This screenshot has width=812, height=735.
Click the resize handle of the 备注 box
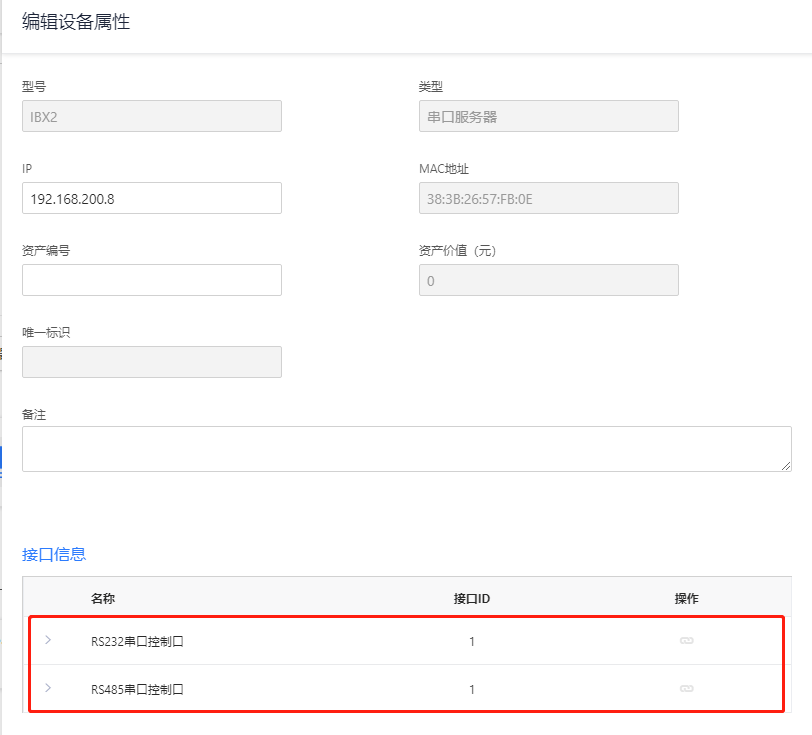coord(786,466)
